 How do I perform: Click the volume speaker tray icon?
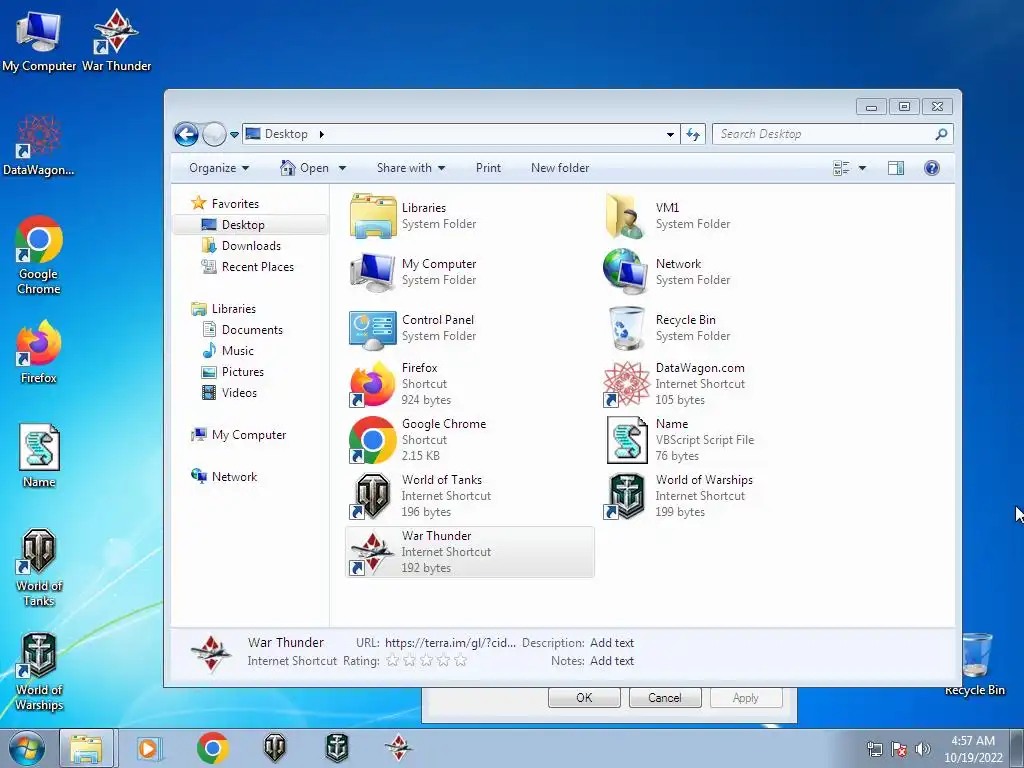pyautogui.click(x=923, y=749)
